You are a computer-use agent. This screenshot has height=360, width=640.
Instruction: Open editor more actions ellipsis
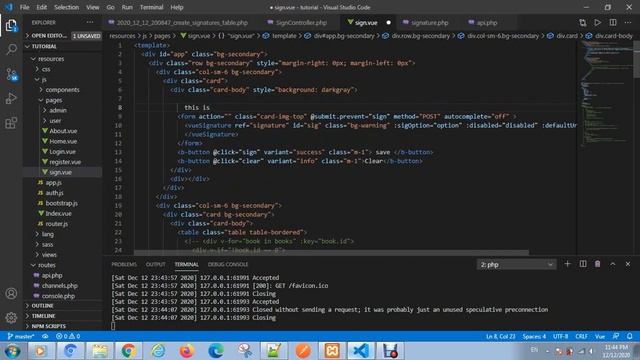pos(628,22)
